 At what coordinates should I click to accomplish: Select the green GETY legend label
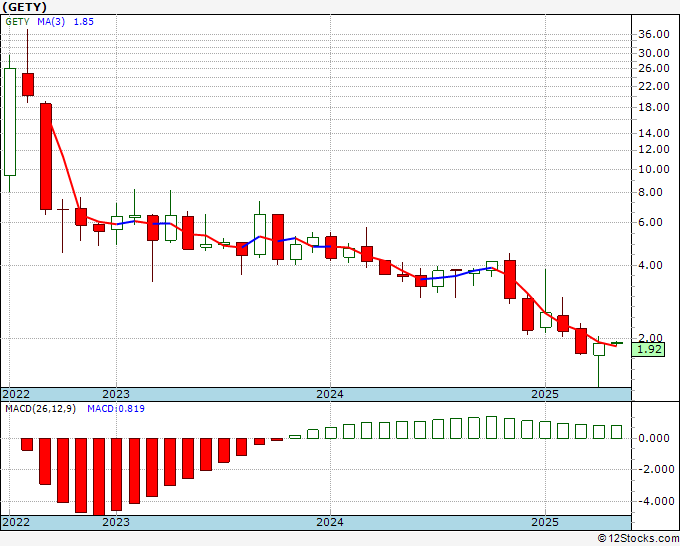[x=17, y=22]
